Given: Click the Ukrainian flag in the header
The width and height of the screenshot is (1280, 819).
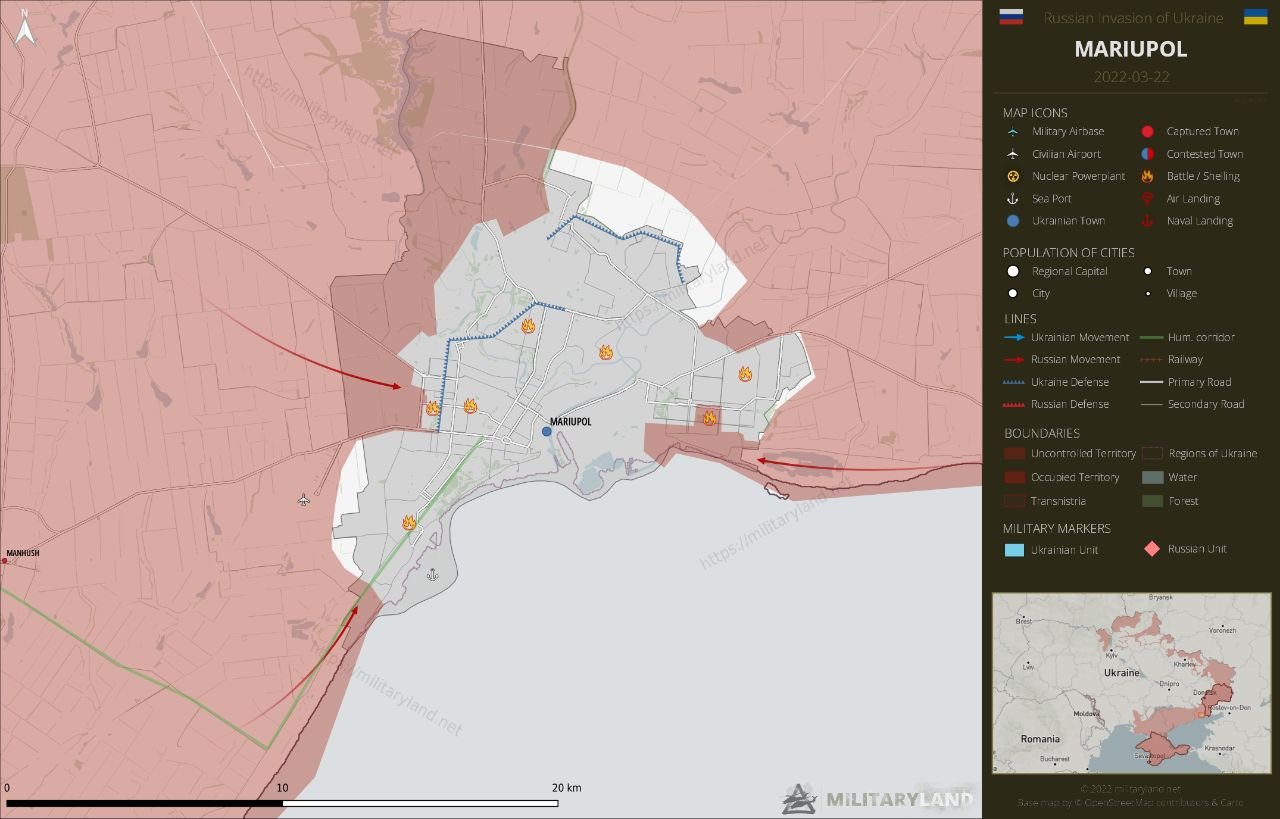Looking at the screenshot, I should 1255,17.
